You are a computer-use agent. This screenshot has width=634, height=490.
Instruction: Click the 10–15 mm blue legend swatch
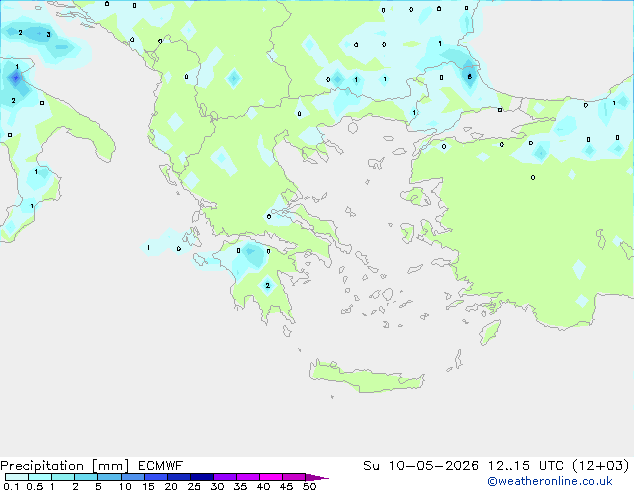point(133,477)
